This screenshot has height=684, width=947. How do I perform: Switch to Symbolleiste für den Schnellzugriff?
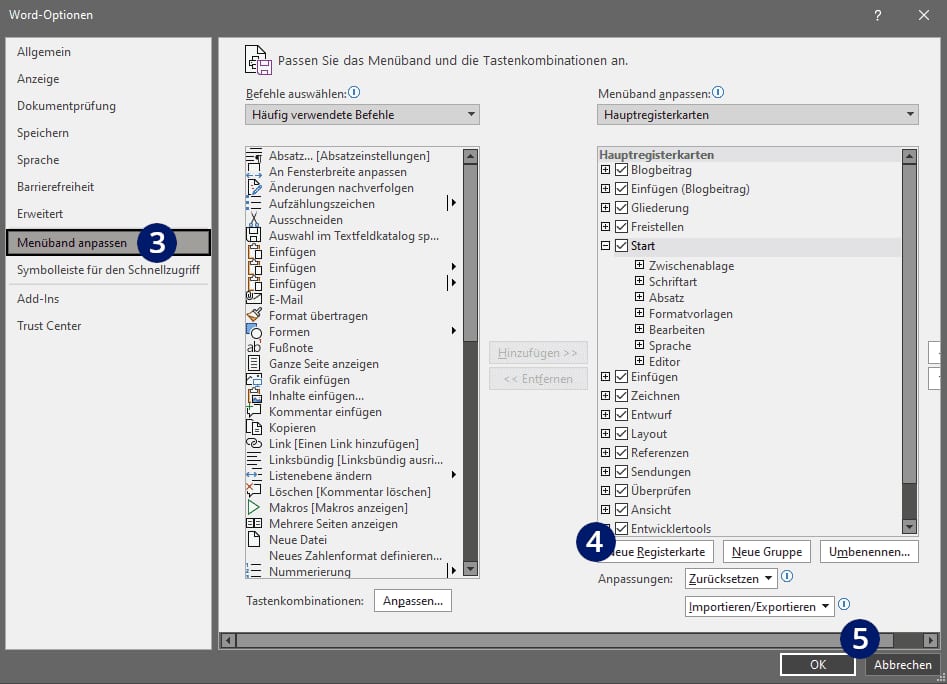pos(108,270)
